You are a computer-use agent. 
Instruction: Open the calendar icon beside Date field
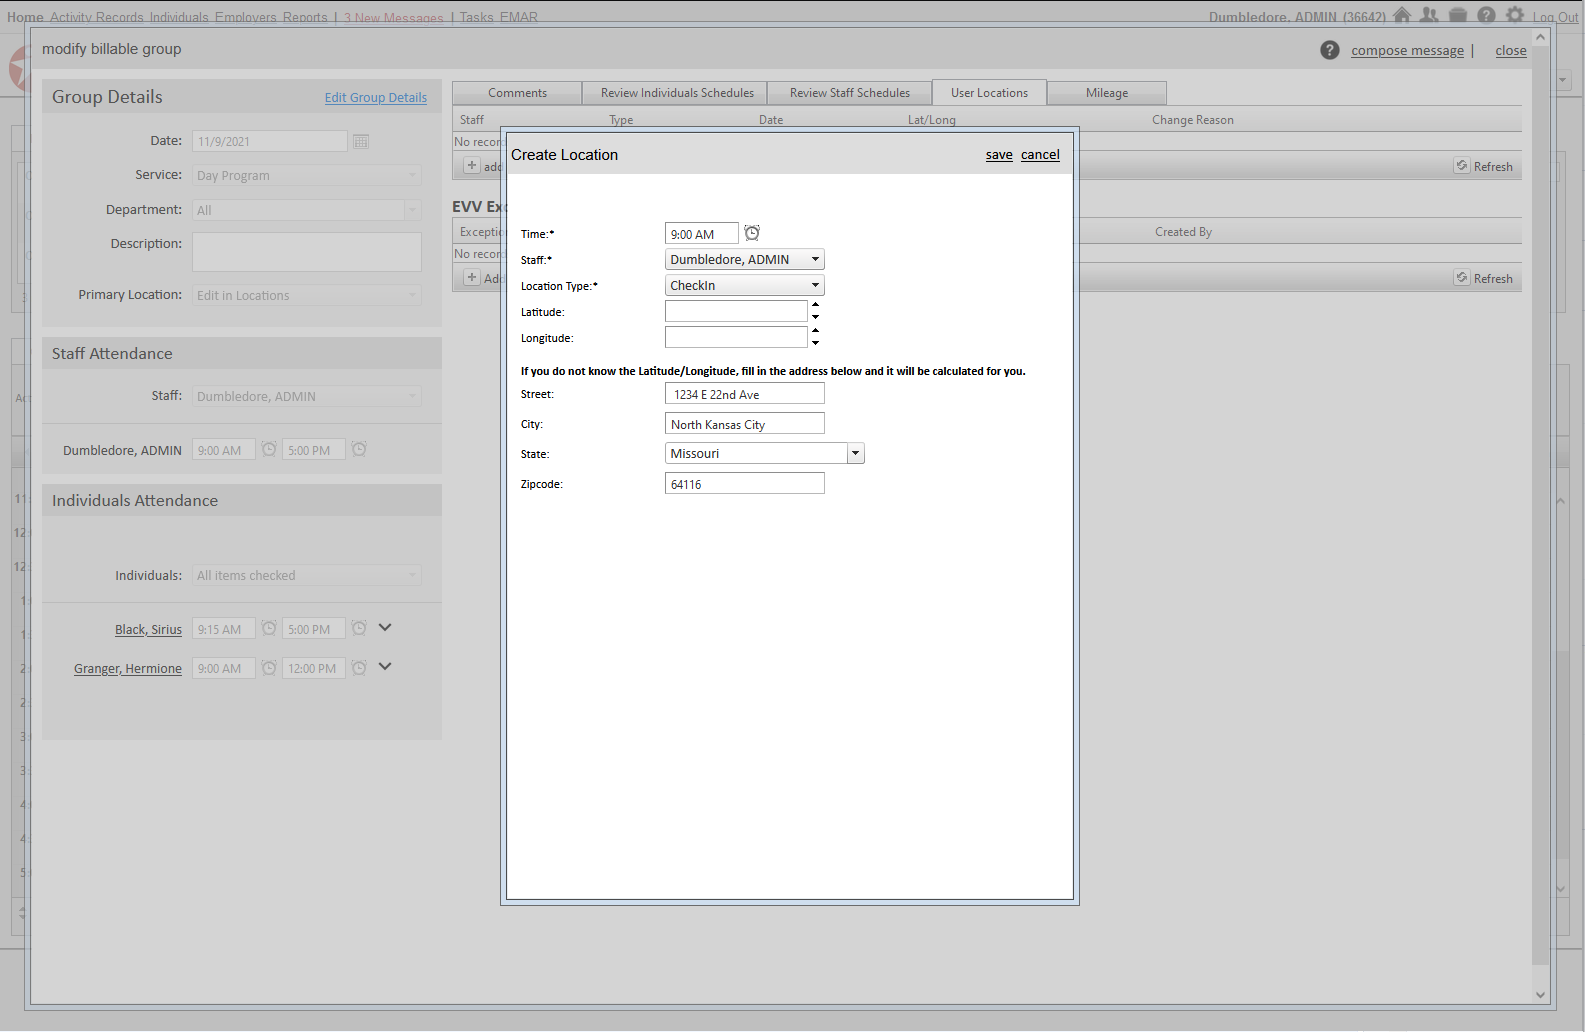click(x=361, y=141)
